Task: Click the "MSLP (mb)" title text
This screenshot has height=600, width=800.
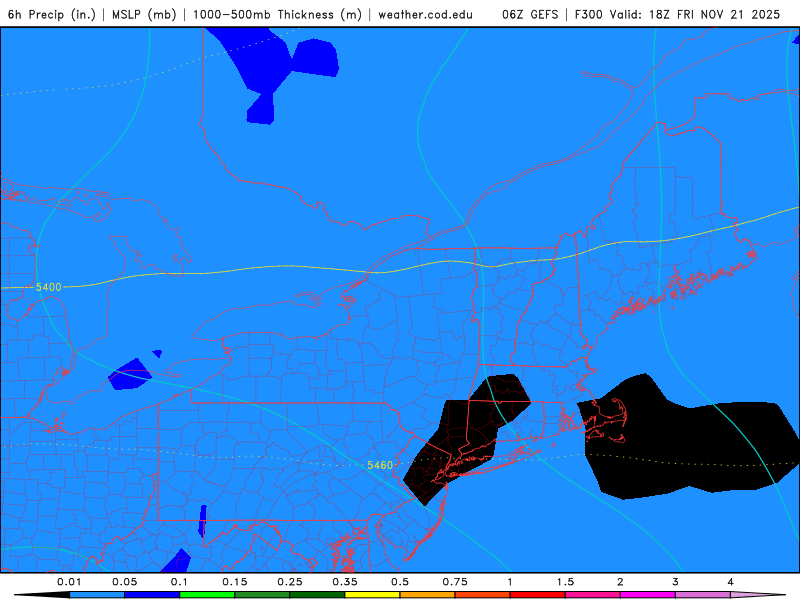Action: coord(144,14)
